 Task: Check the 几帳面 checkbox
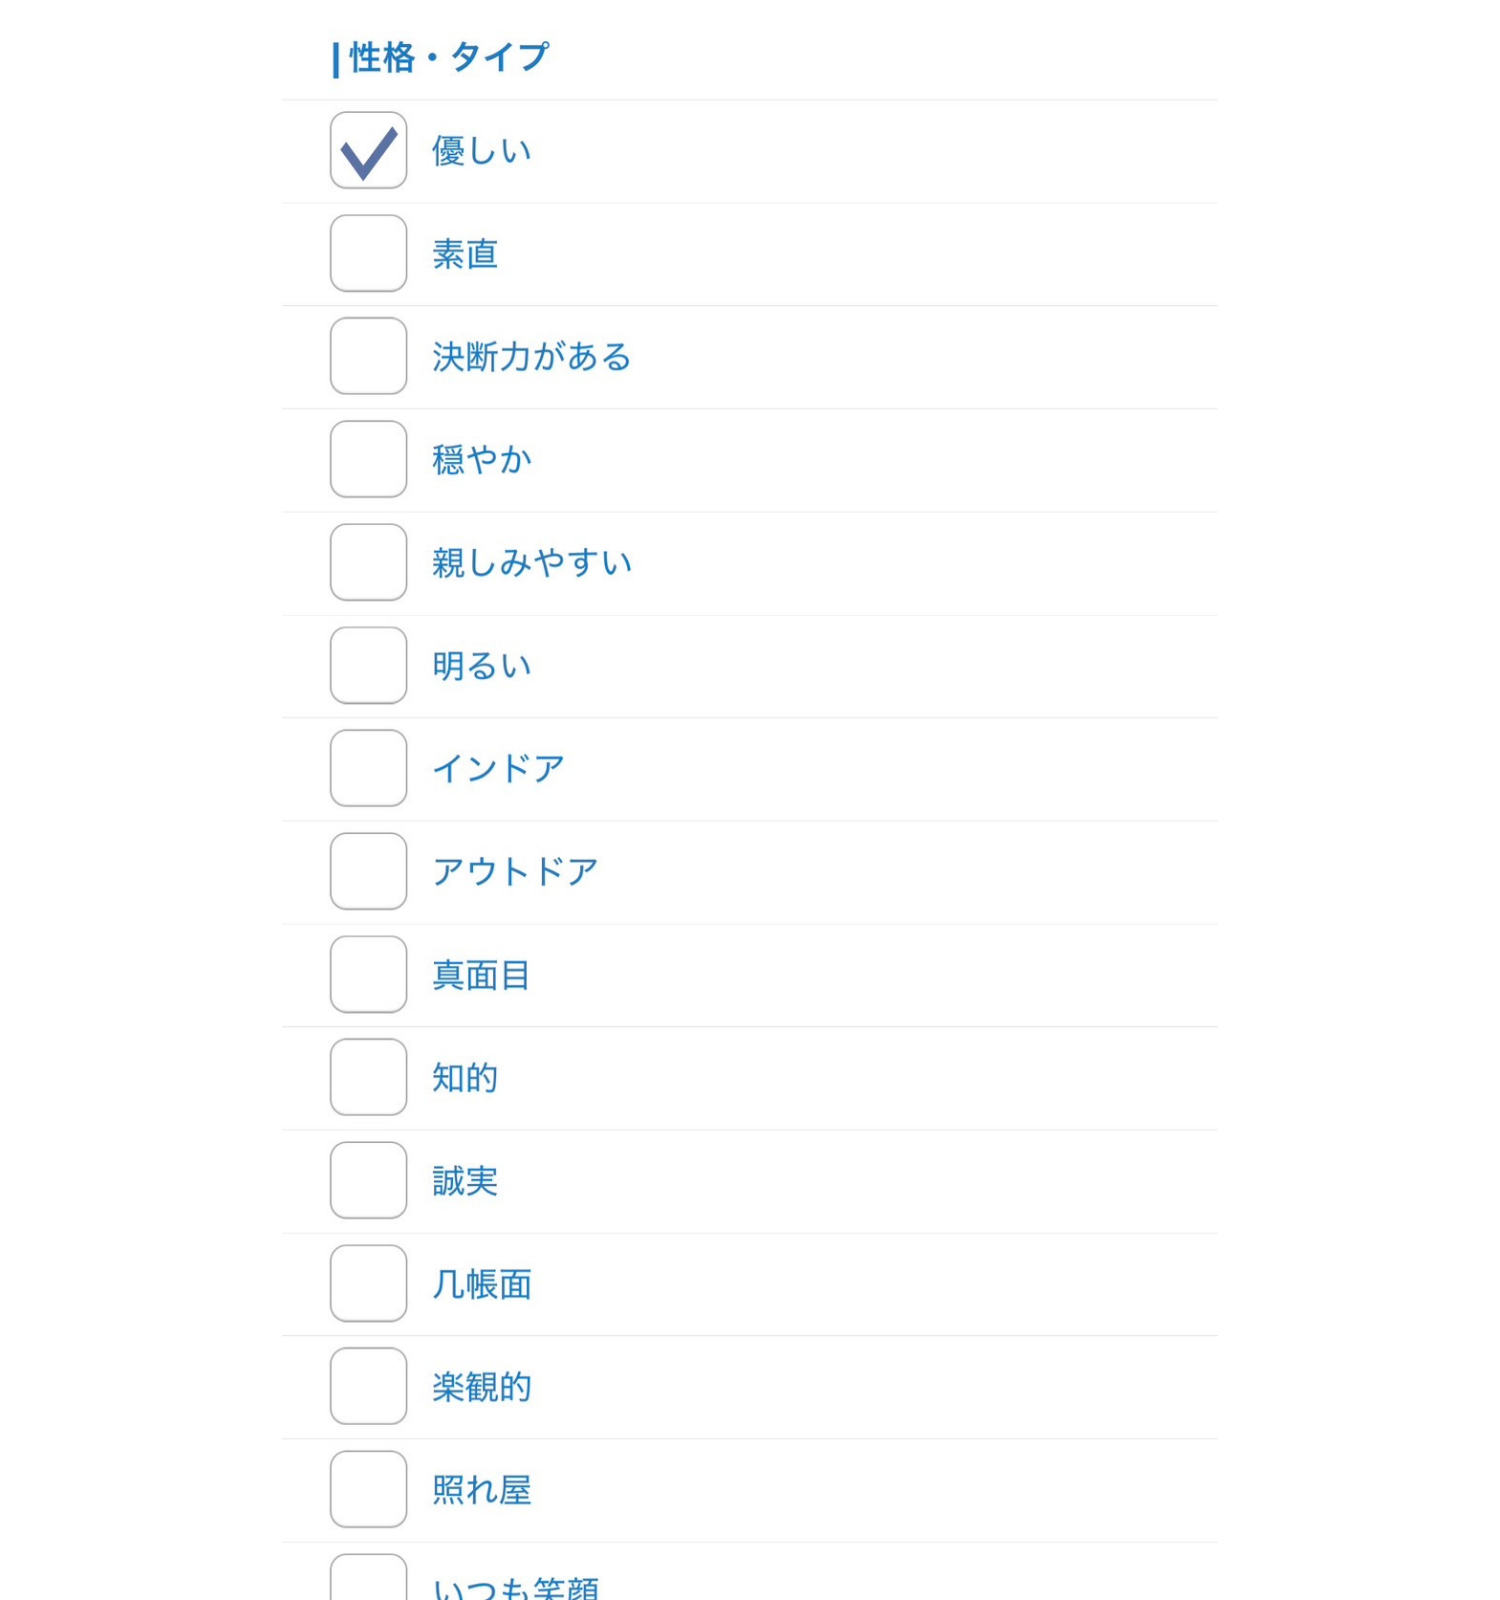(x=368, y=1284)
